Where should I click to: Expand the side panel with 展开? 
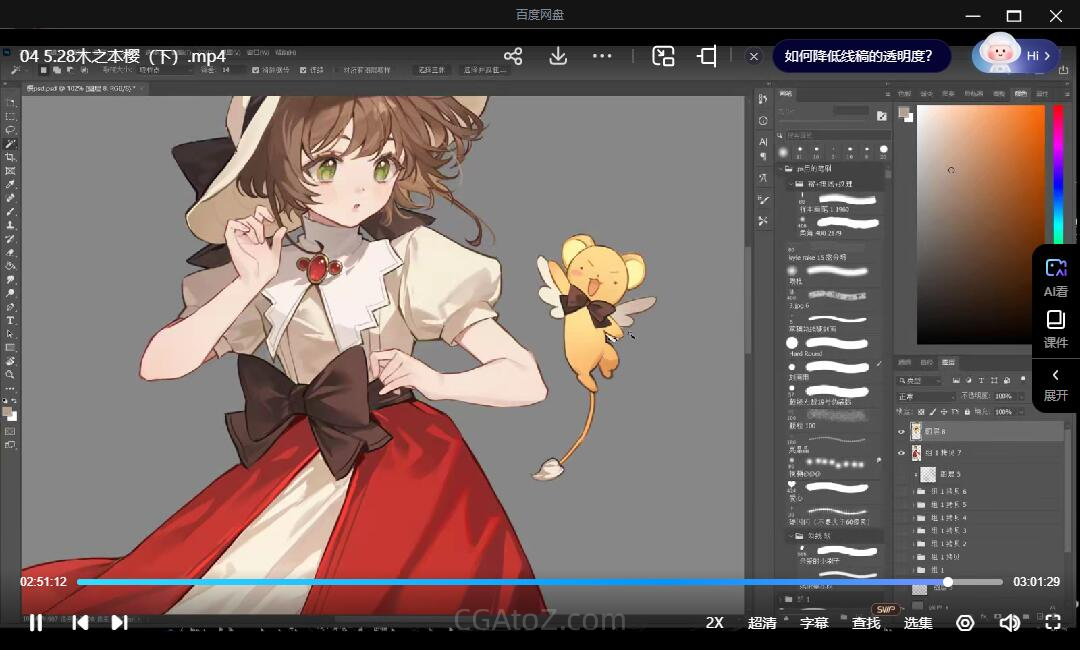(x=1055, y=384)
